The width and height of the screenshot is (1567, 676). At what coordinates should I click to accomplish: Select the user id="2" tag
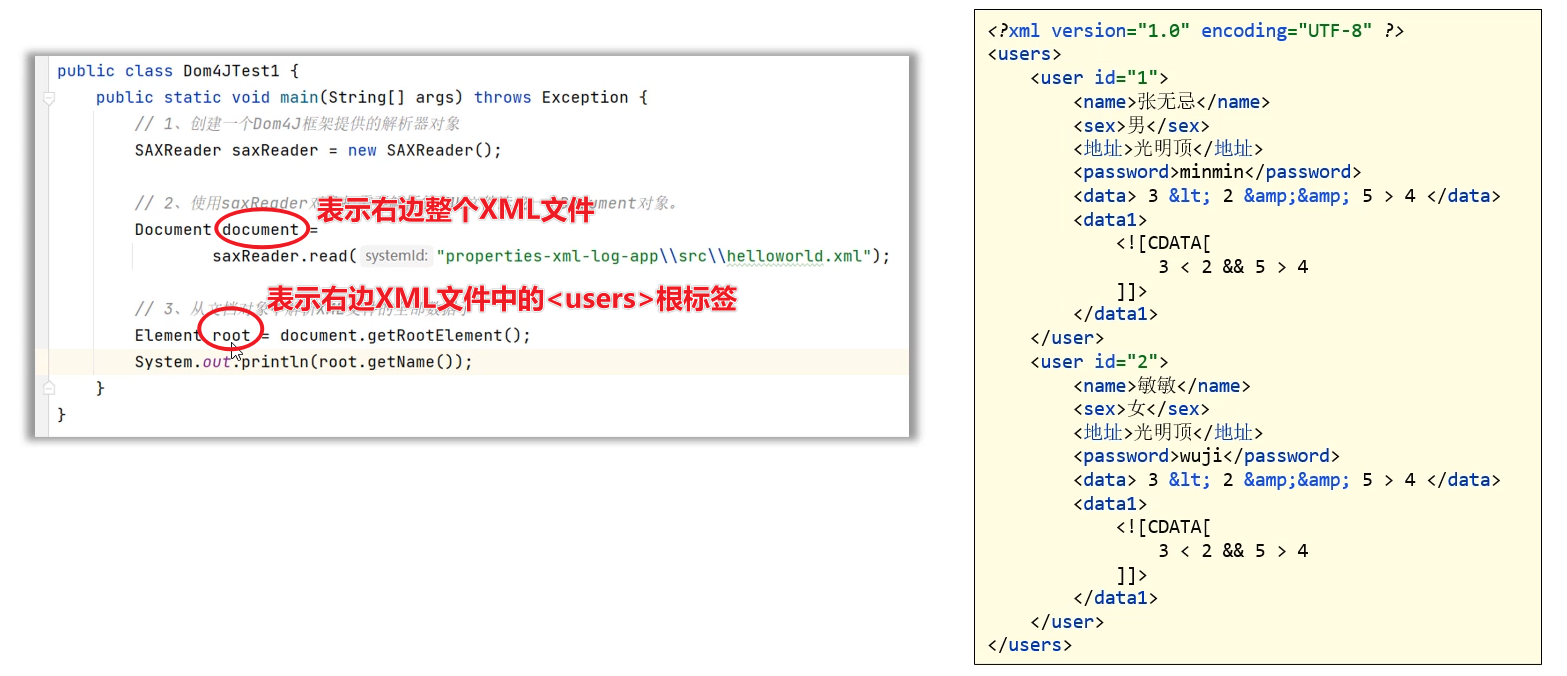click(x=1098, y=362)
